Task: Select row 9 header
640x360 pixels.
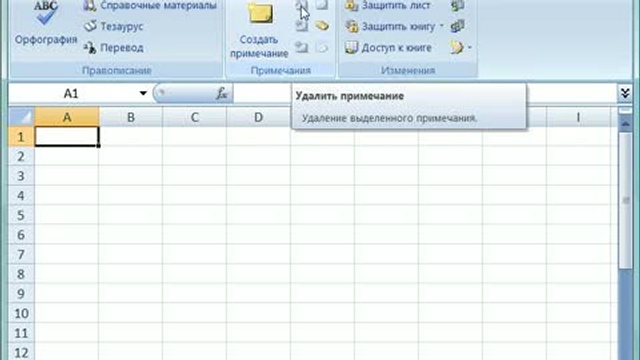Action: click(x=21, y=293)
